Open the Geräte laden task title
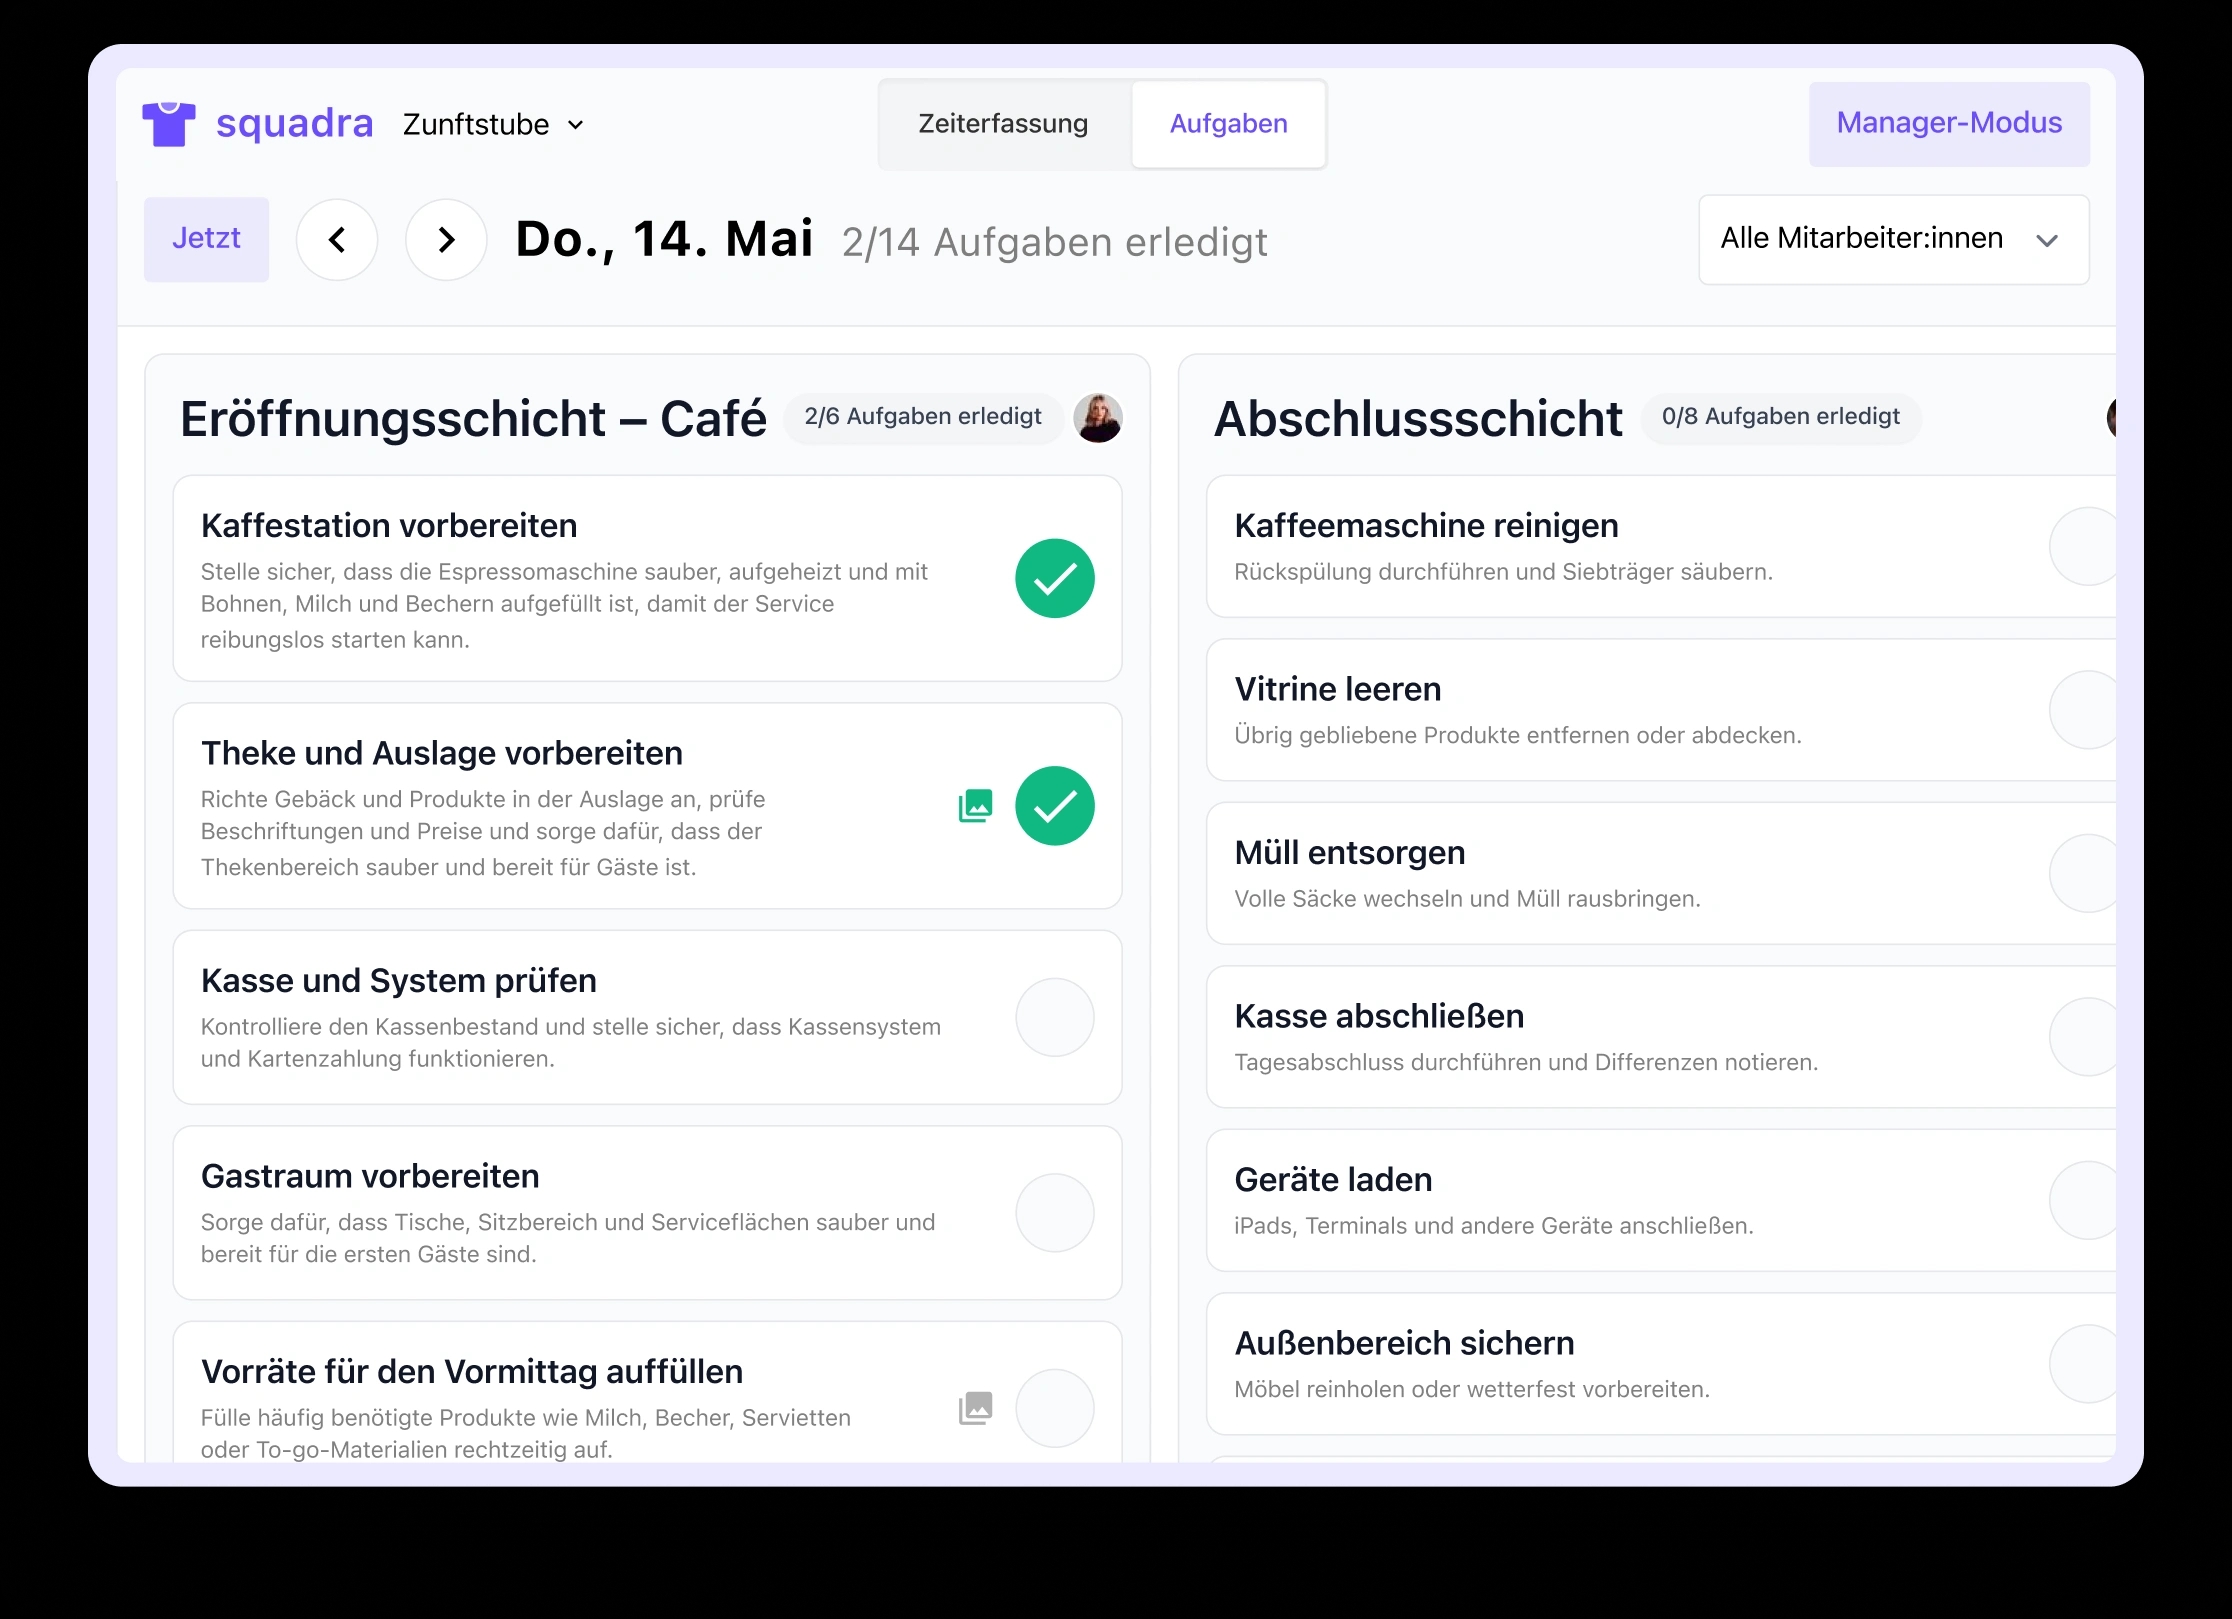 tap(1333, 1180)
